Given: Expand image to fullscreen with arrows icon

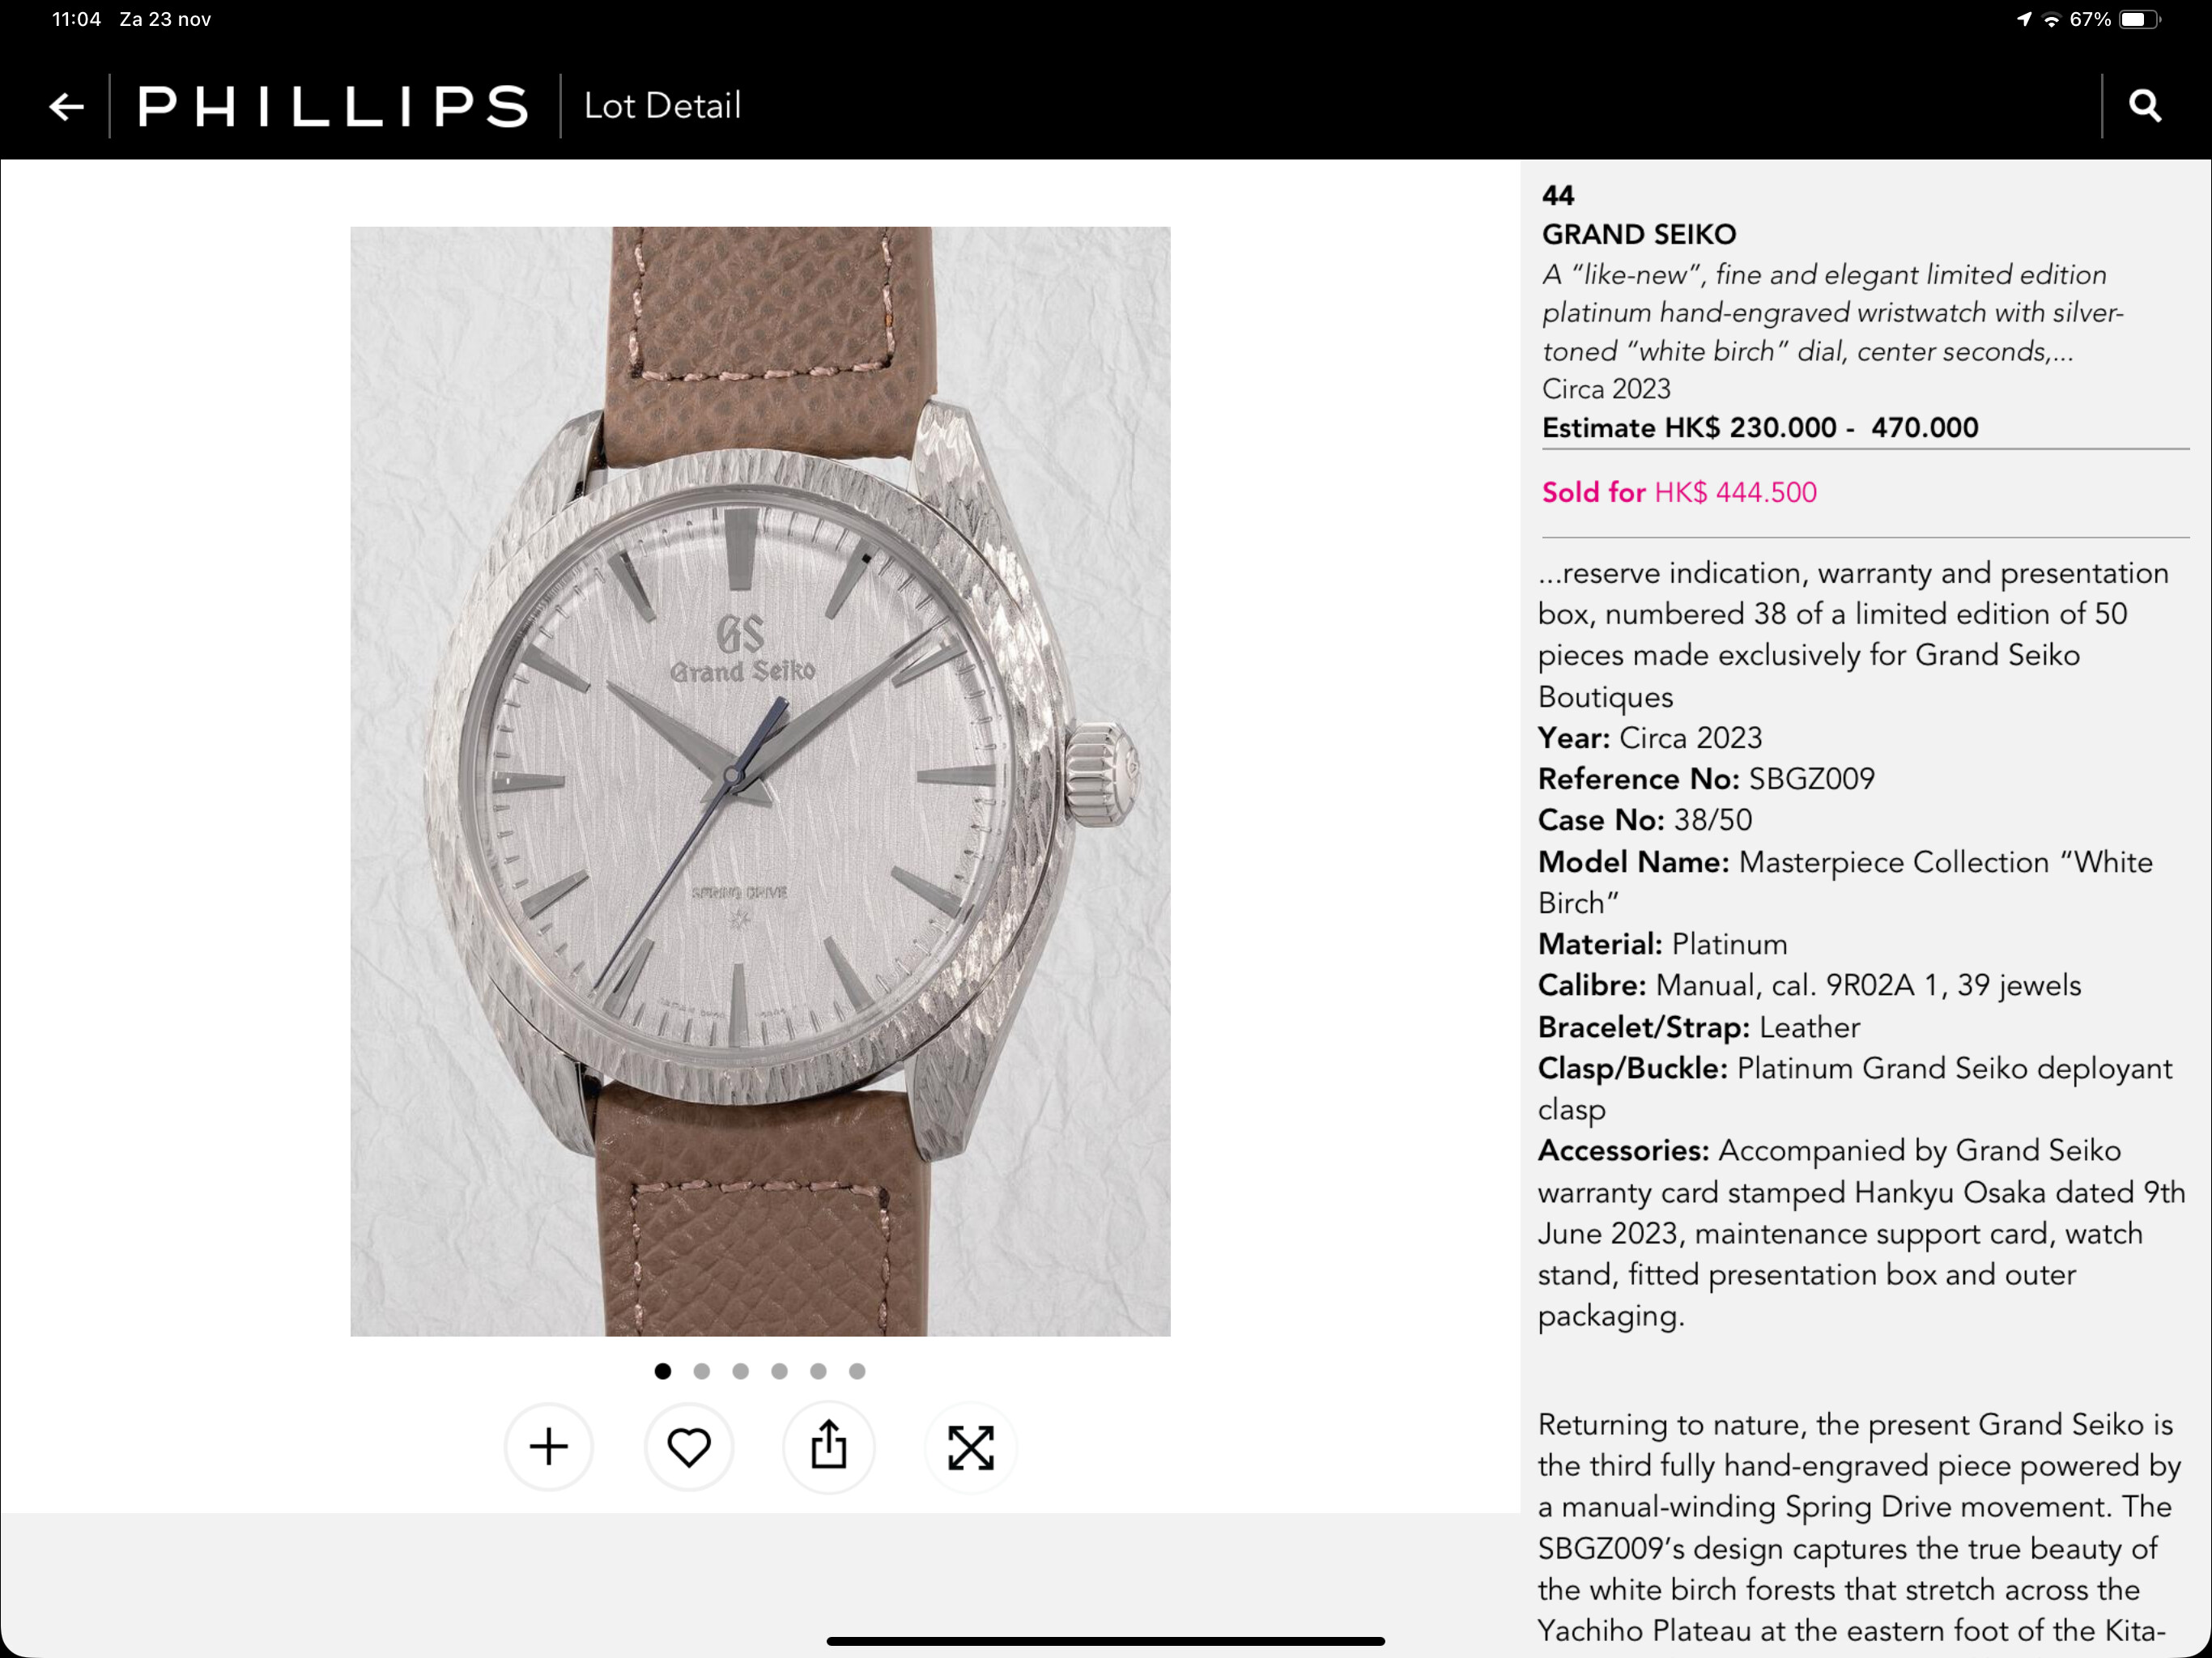Looking at the screenshot, I should (971, 1447).
